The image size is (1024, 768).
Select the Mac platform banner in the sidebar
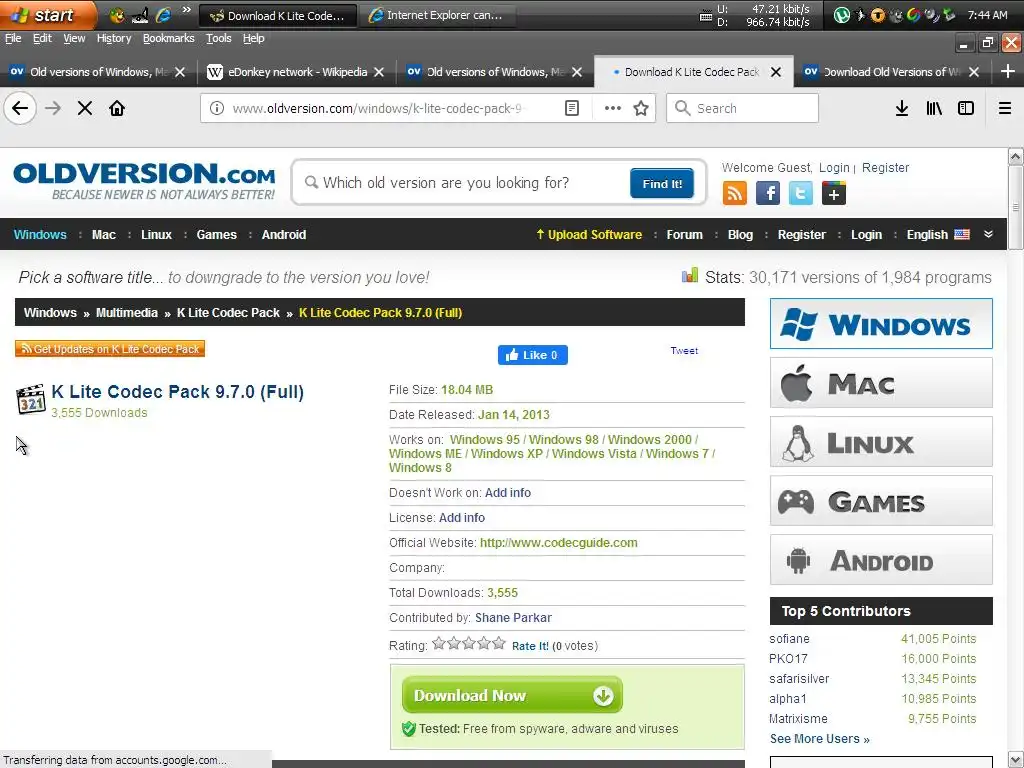coord(881,383)
